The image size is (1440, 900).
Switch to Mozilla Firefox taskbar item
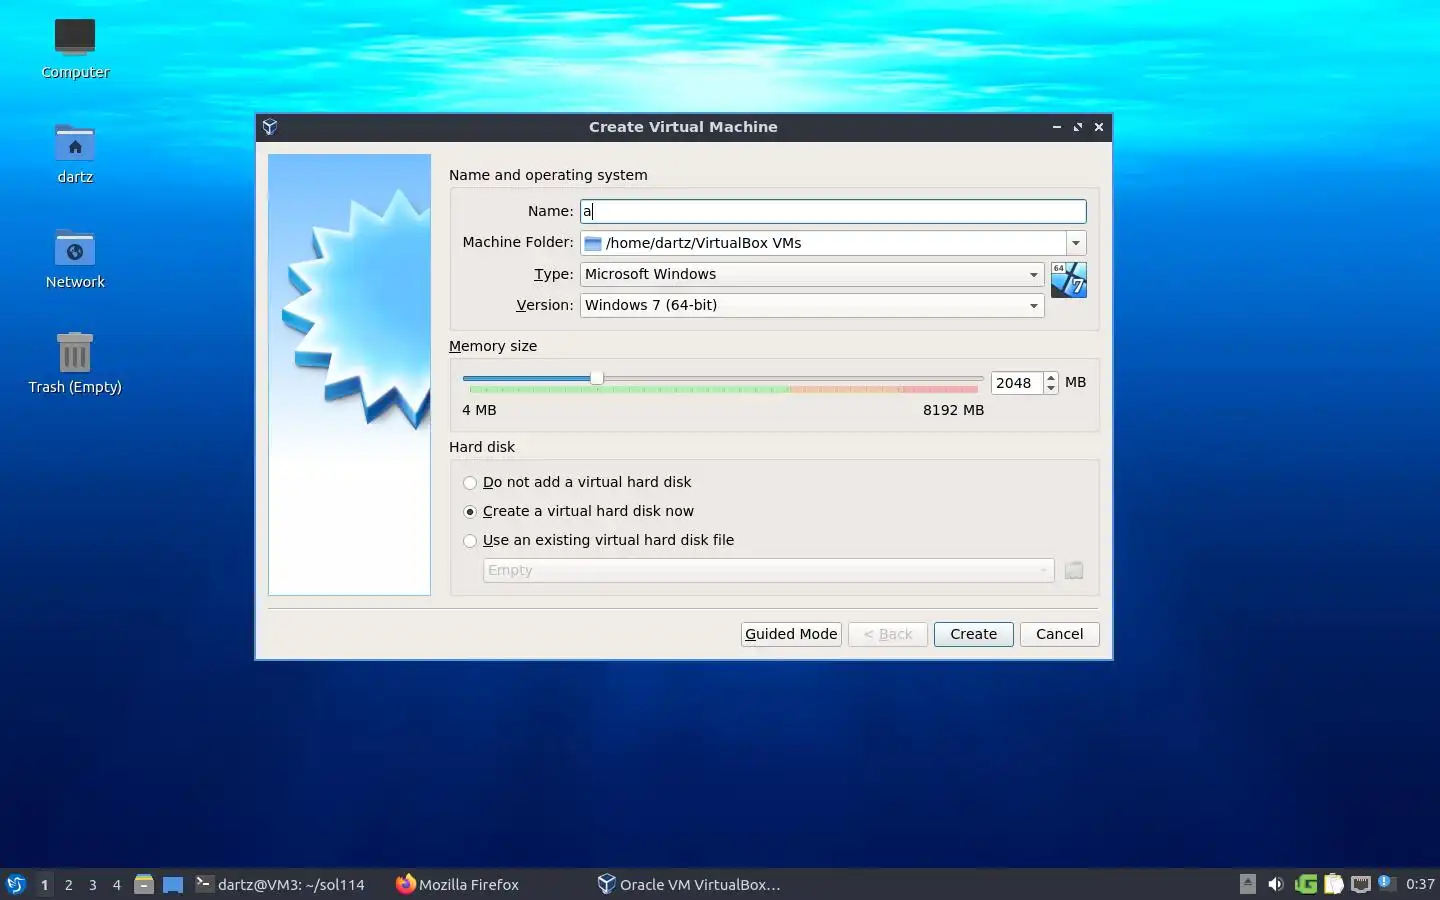point(458,884)
